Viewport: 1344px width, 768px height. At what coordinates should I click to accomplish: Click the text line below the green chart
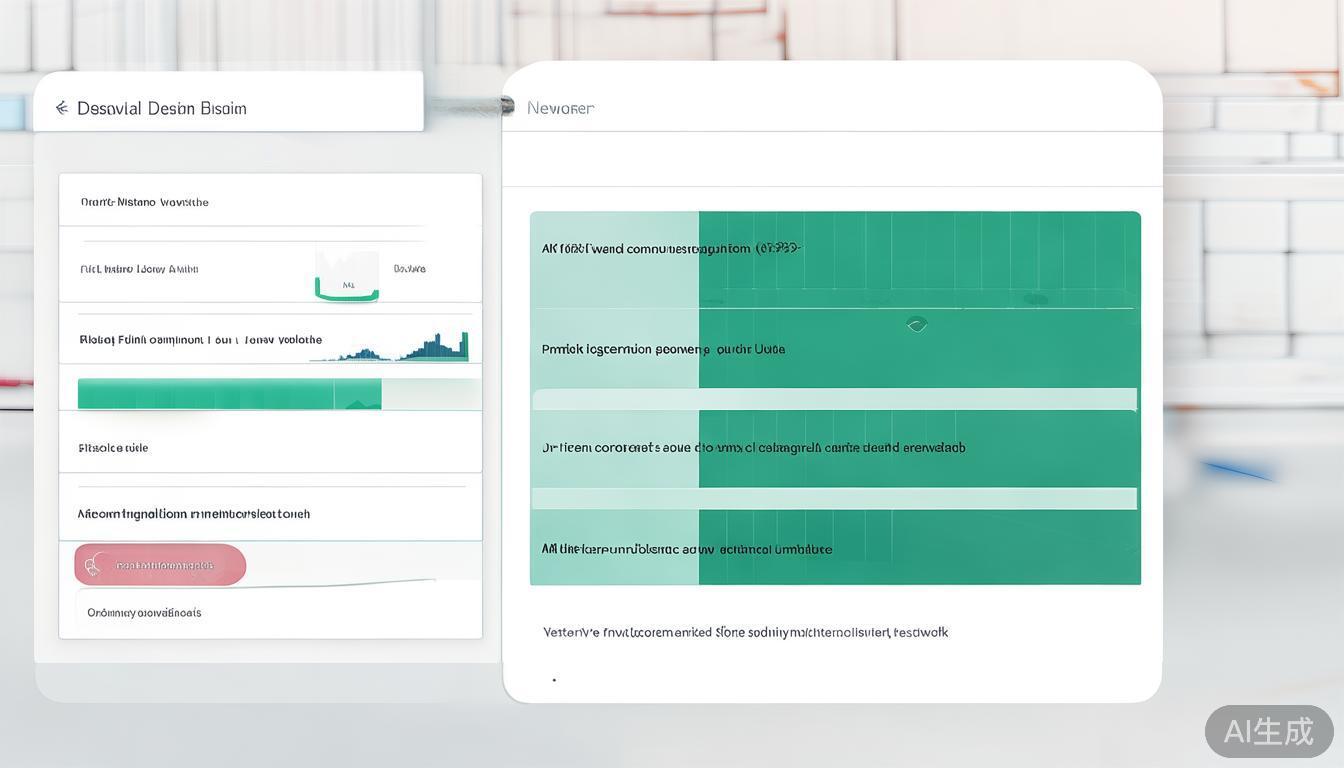coord(745,632)
